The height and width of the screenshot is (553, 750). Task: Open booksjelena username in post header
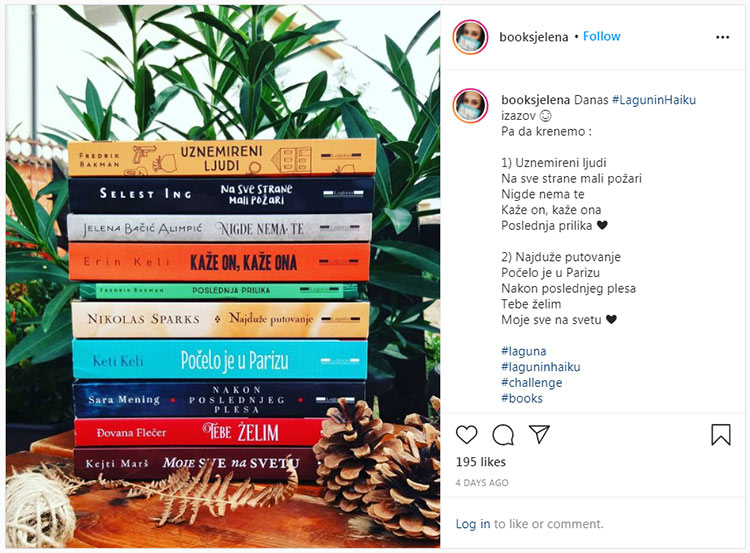pos(533,37)
